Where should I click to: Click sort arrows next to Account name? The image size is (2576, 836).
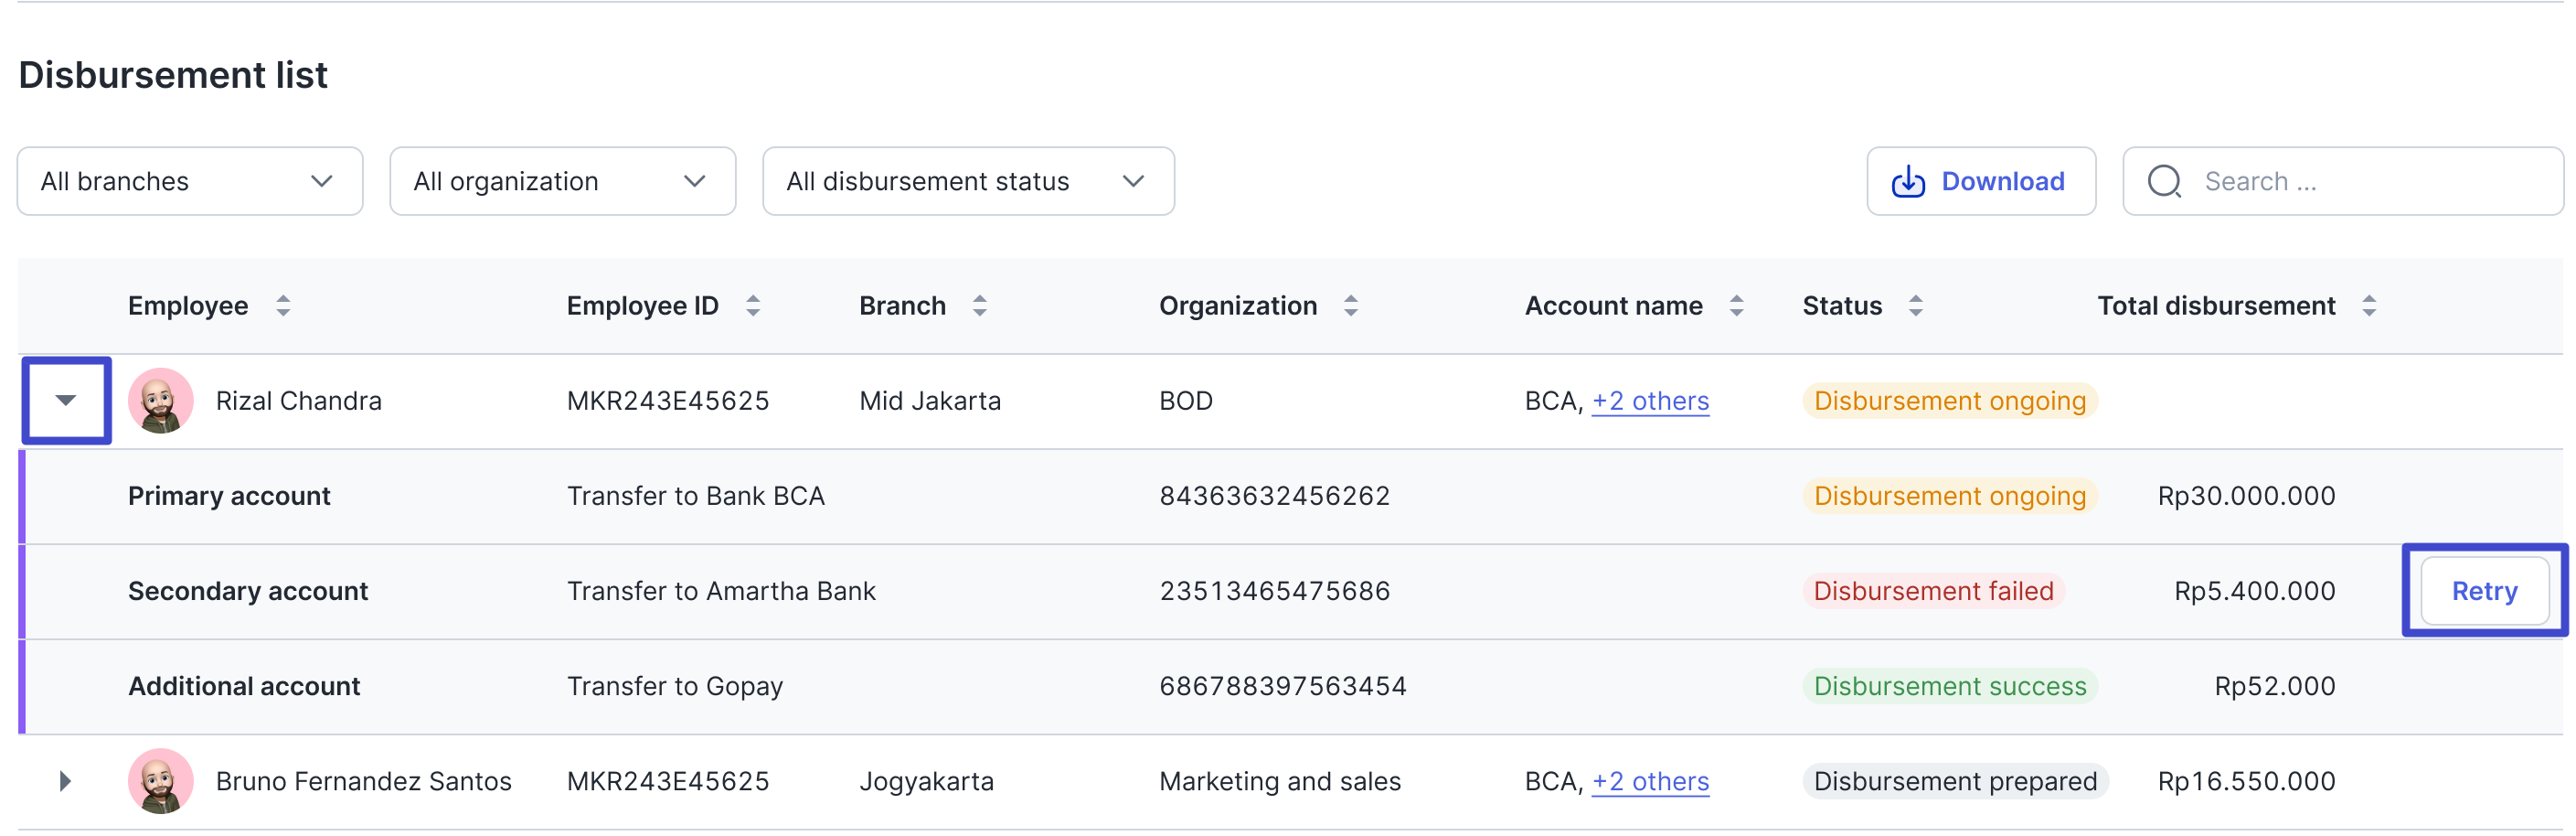click(1736, 306)
